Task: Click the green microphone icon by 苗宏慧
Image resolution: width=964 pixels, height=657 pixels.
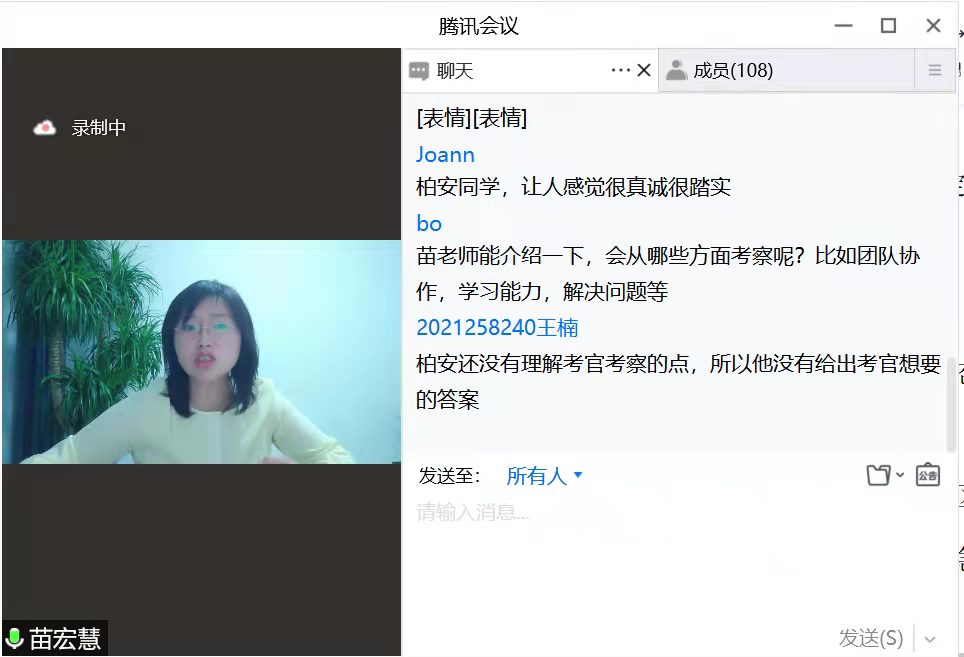Action: pyautogui.click(x=15, y=639)
